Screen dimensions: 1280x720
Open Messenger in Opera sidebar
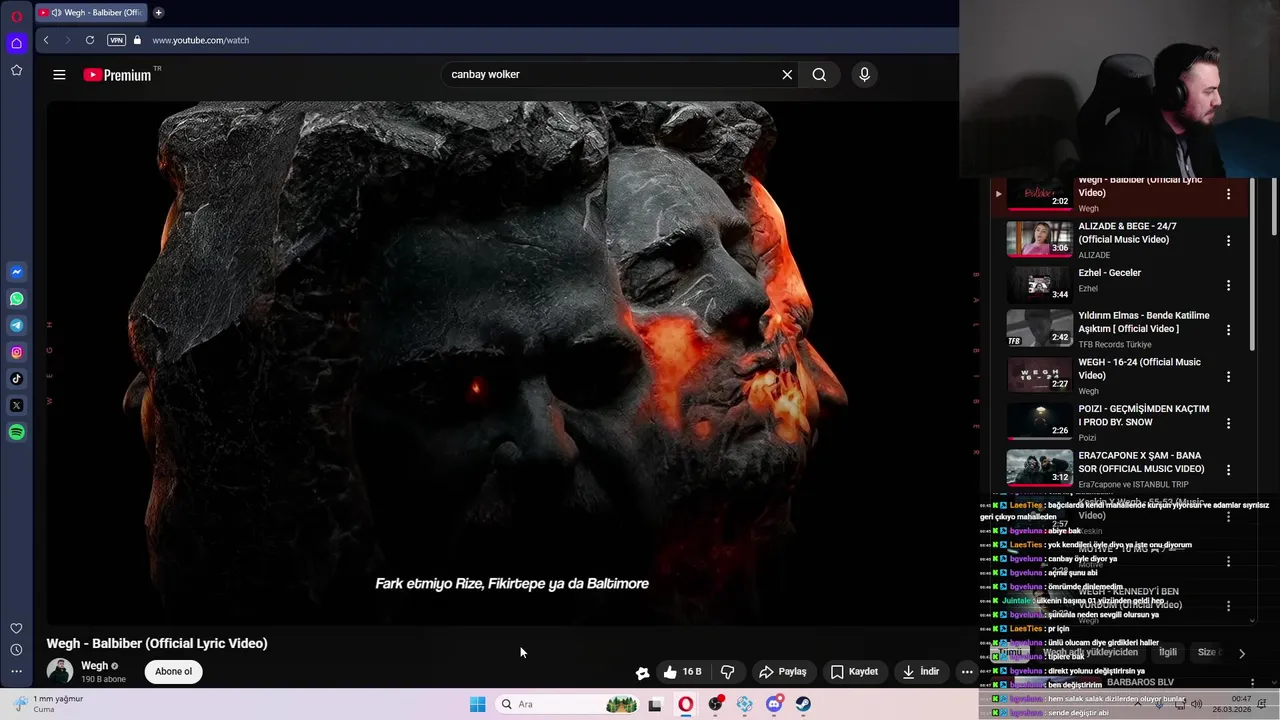click(x=16, y=272)
